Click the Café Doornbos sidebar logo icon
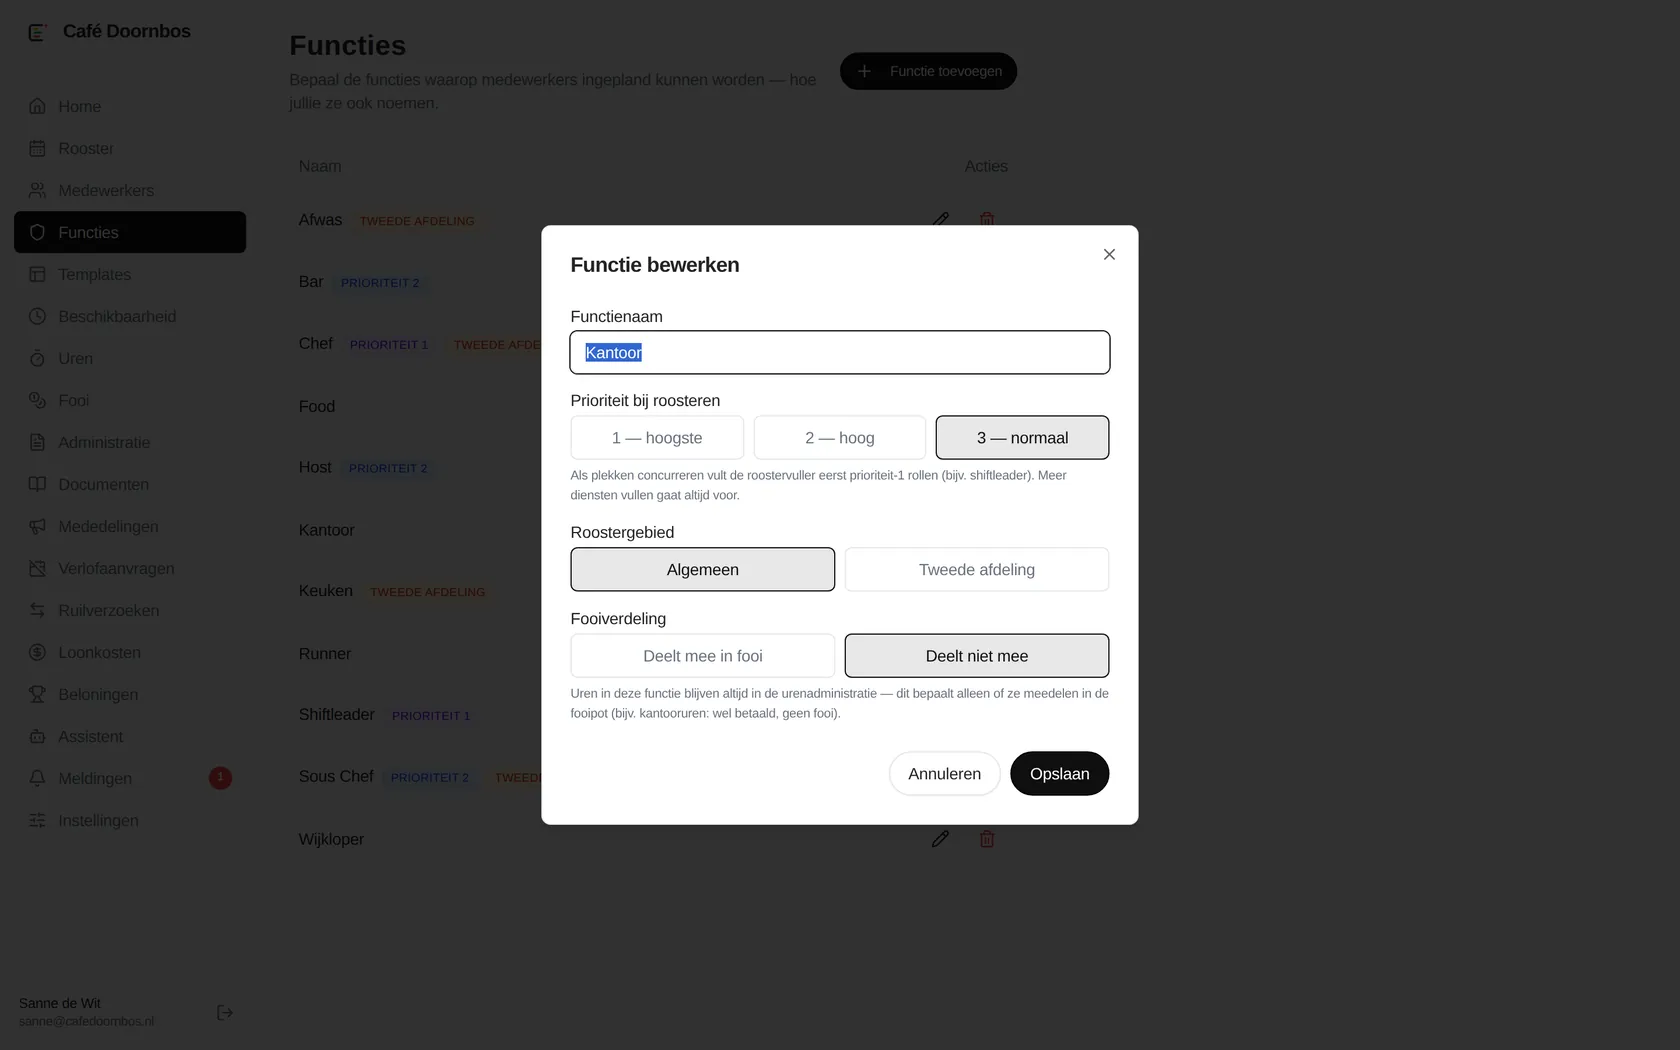 [x=37, y=32]
